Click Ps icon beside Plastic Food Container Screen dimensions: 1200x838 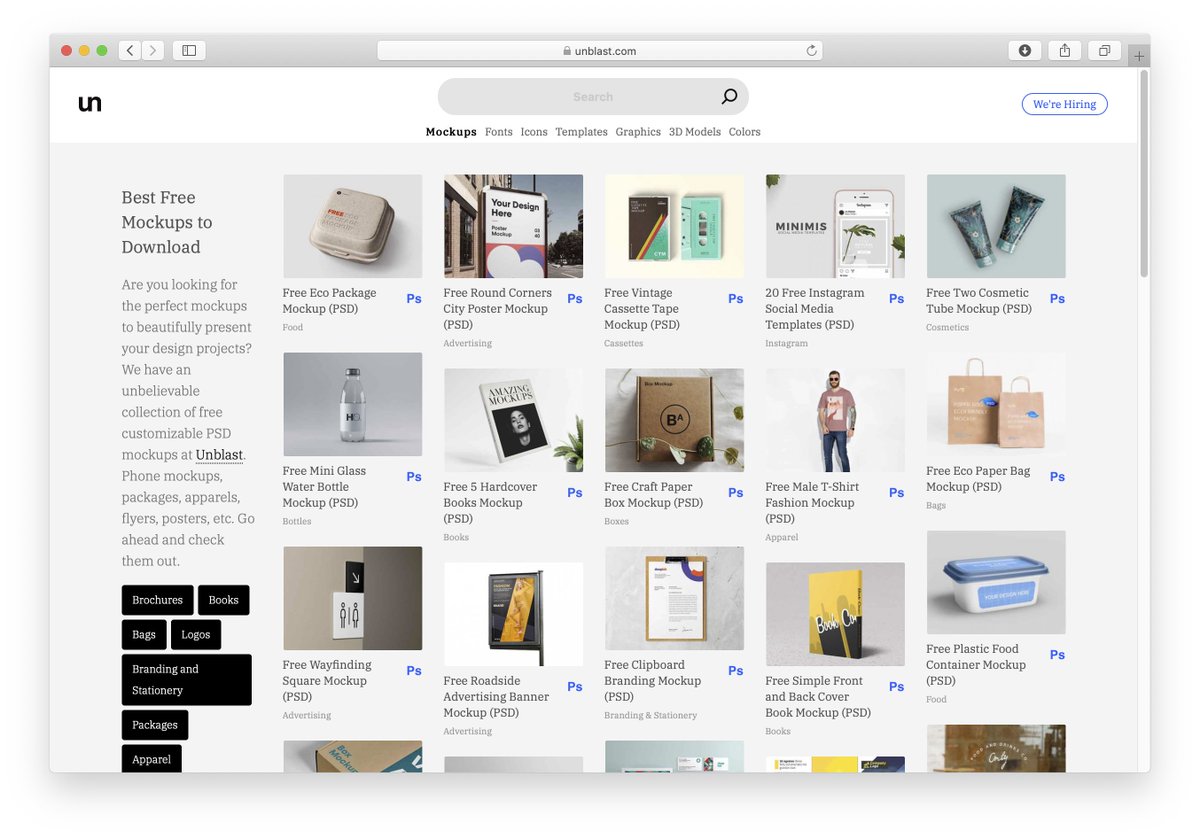pyautogui.click(x=1058, y=654)
